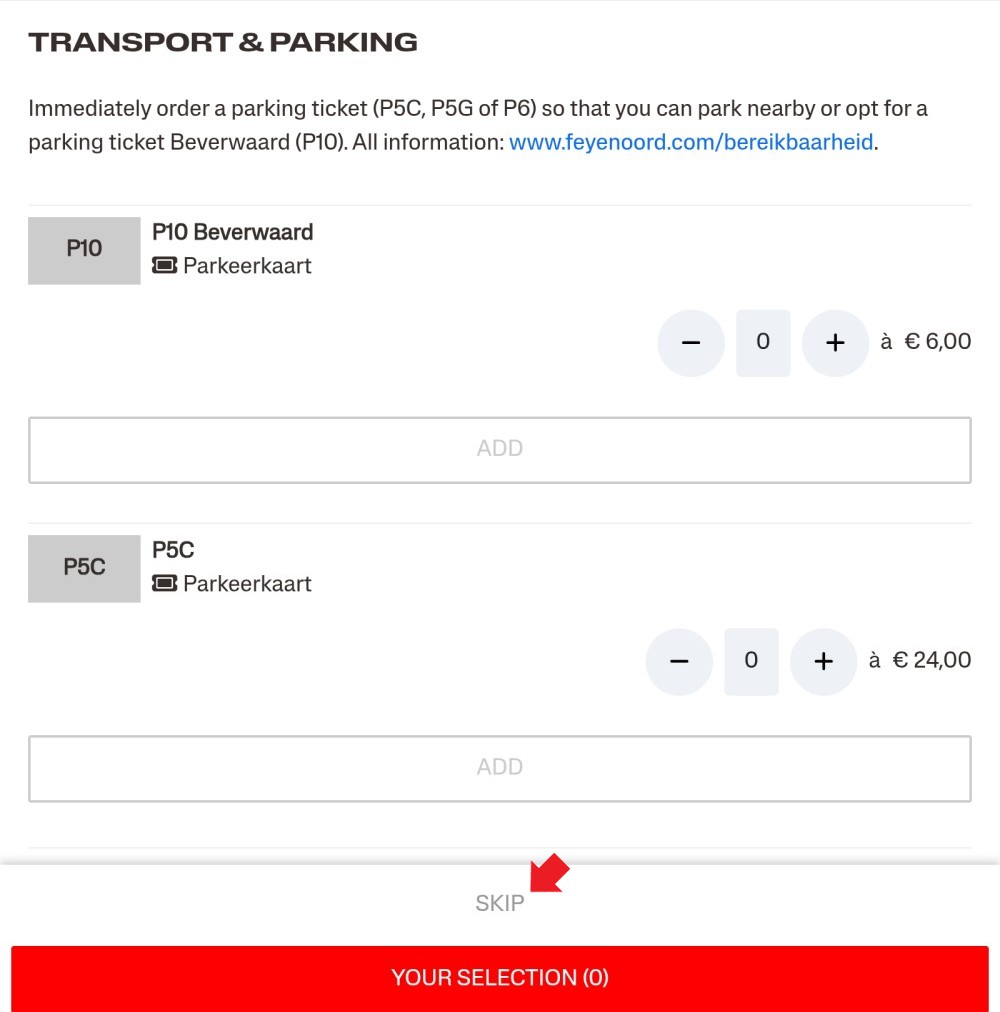Click the P5C title text
This screenshot has width=1000, height=1012.
173,550
